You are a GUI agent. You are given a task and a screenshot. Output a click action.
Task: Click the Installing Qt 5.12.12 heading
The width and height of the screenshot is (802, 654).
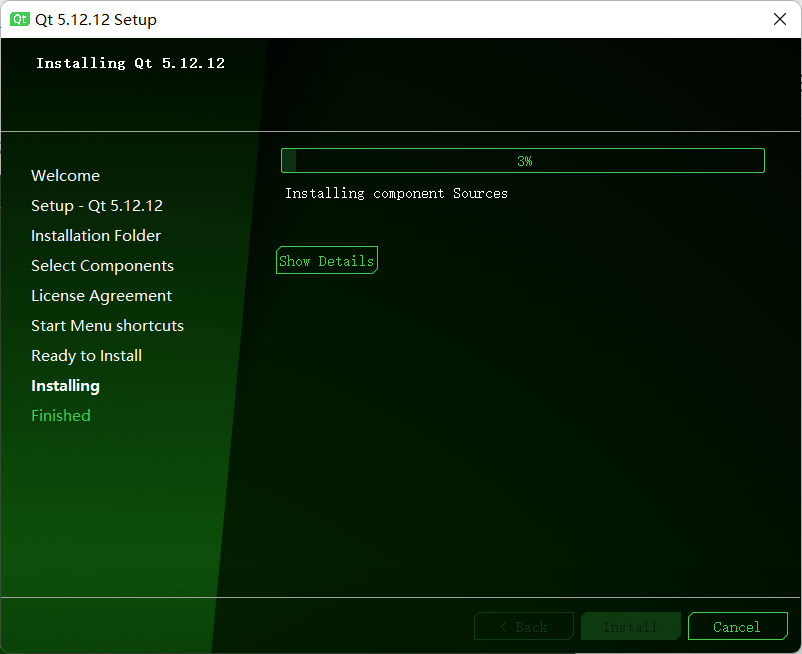(x=130, y=63)
